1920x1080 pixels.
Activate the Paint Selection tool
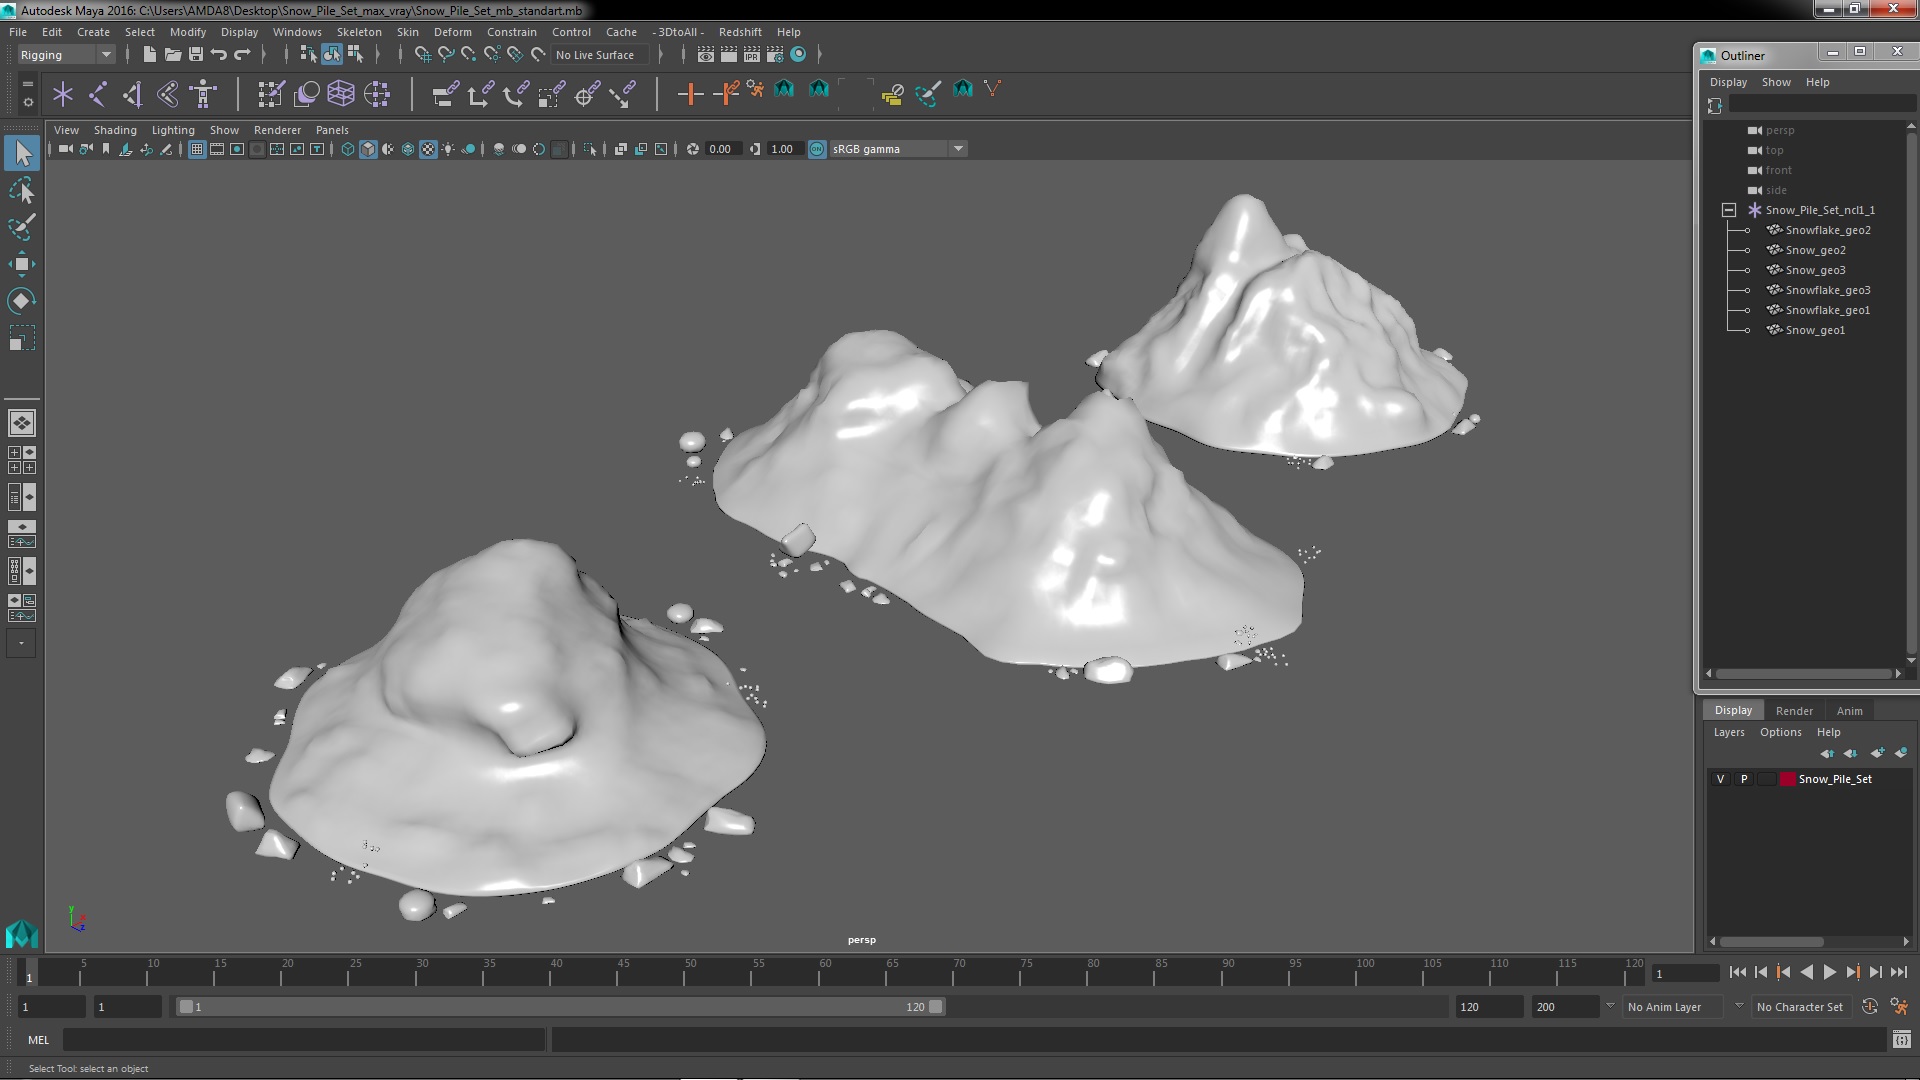coord(21,227)
